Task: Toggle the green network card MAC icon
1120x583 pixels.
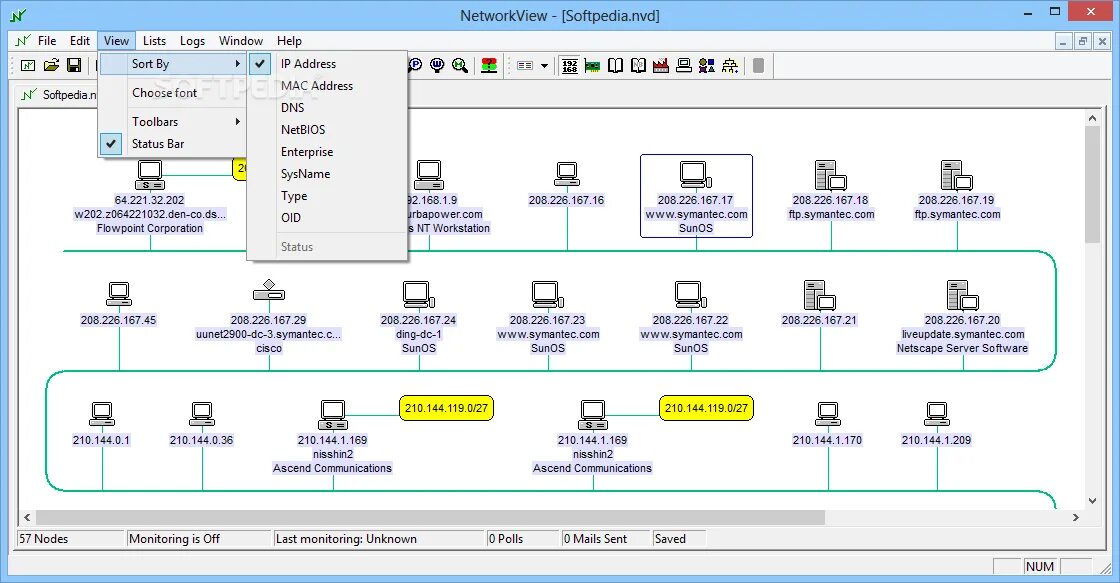Action: (x=592, y=66)
